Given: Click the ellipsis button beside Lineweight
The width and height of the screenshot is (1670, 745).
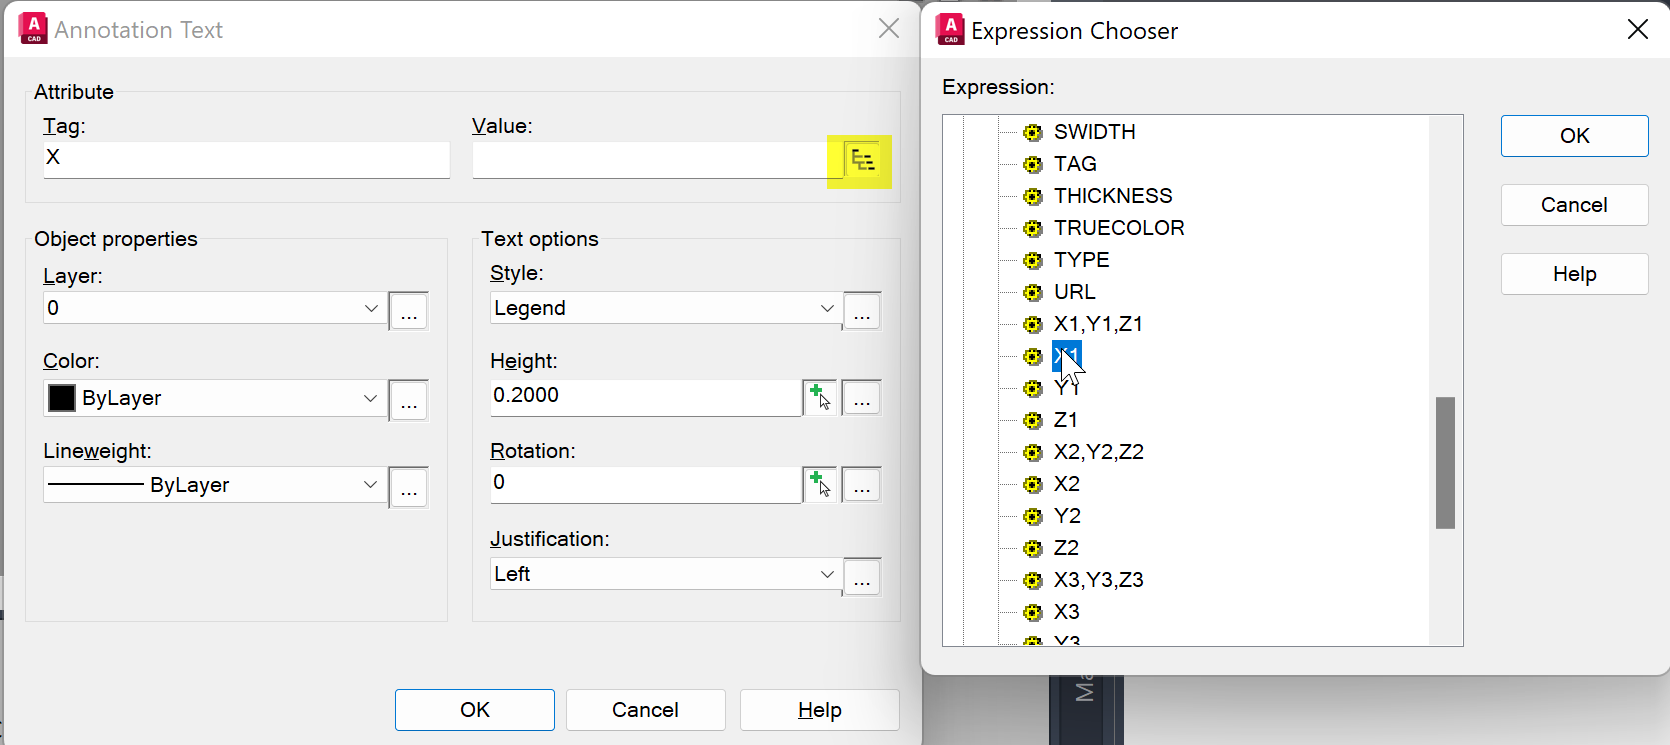Looking at the screenshot, I should (408, 488).
